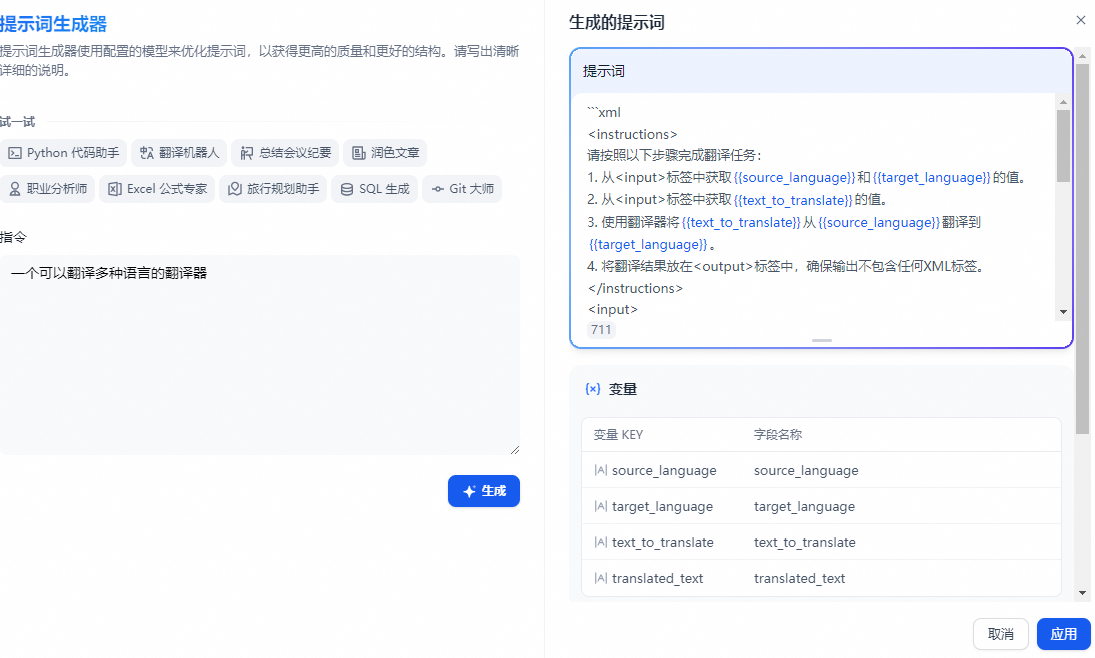Image resolution: width=1095 pixels, height=658 pixels.
Task: Click the 711 character count badge
Action: (x=601, y=330)
